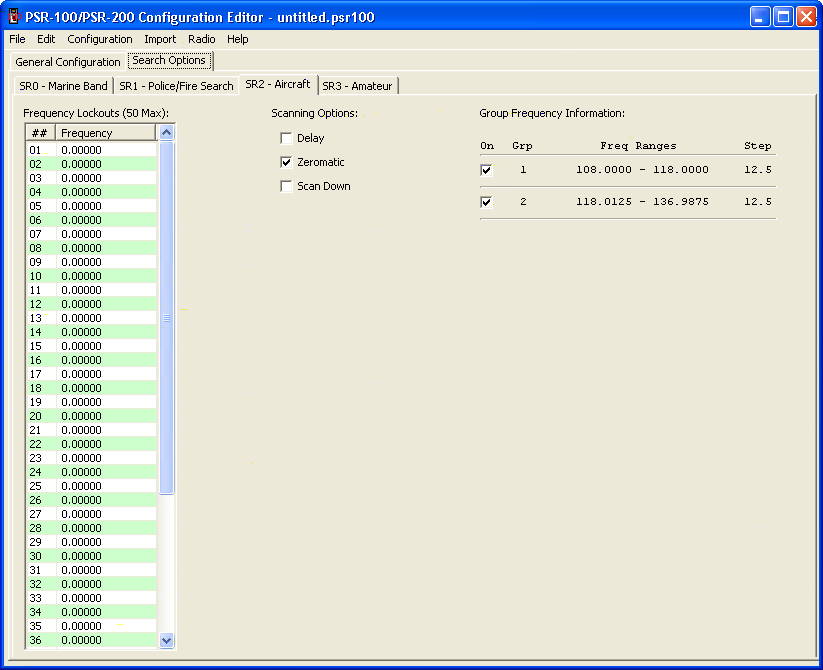Click scroll down arrow in lockouts list
The width and height of the screenshot is (823, 670).
click(x=167, y=640)
